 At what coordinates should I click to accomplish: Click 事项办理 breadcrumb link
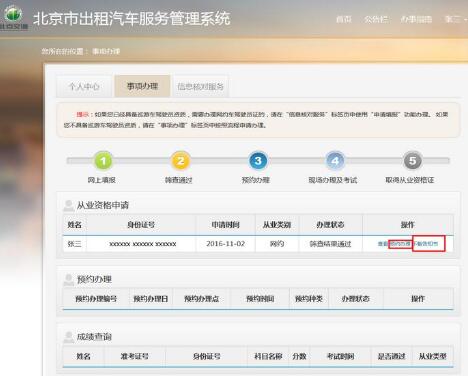tap(106, 51)
